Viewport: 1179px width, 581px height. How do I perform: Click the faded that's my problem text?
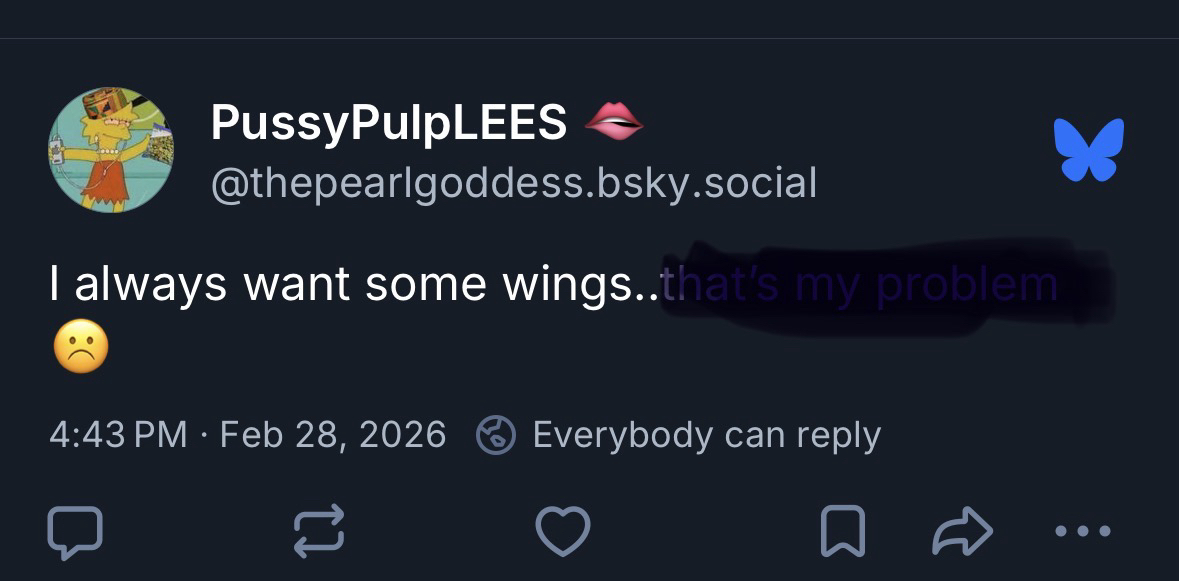pos(860,285)
